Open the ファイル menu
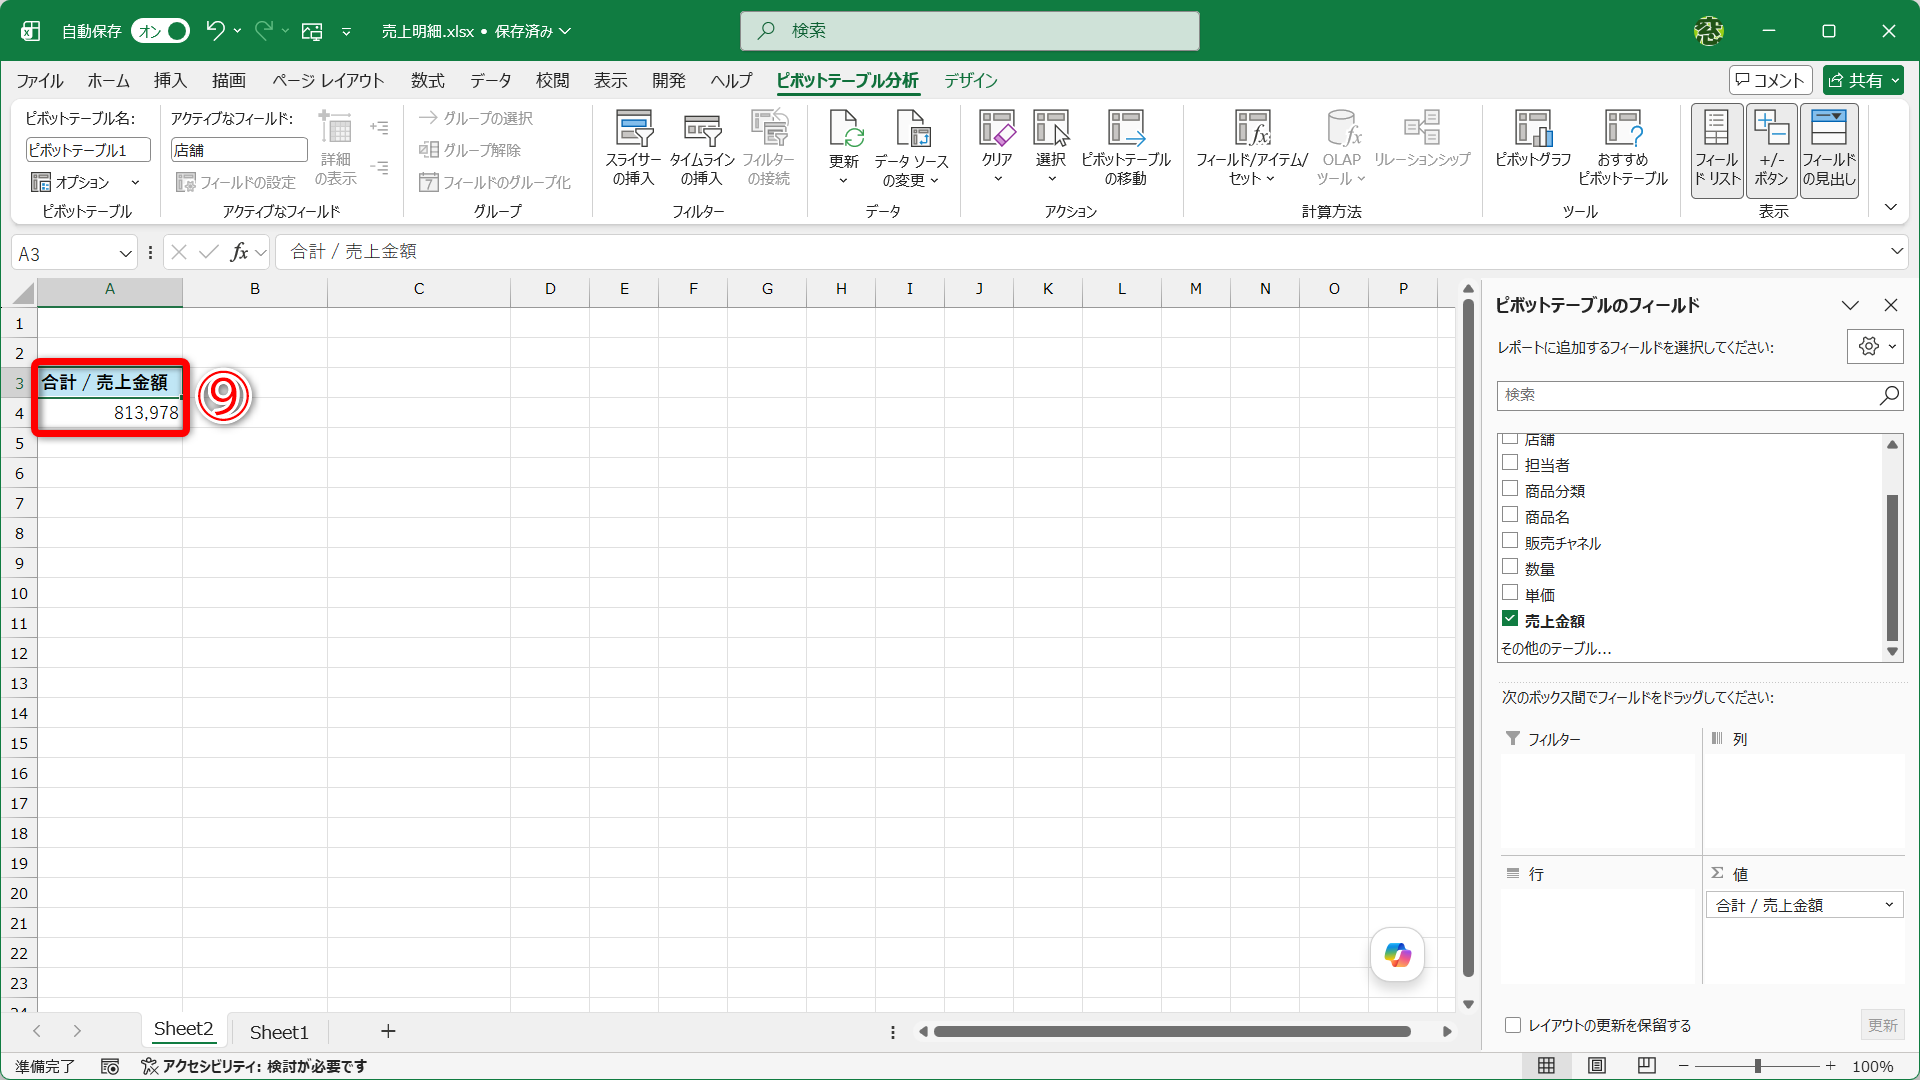This screenshot has height=1080, width=1920. point(40,80)
